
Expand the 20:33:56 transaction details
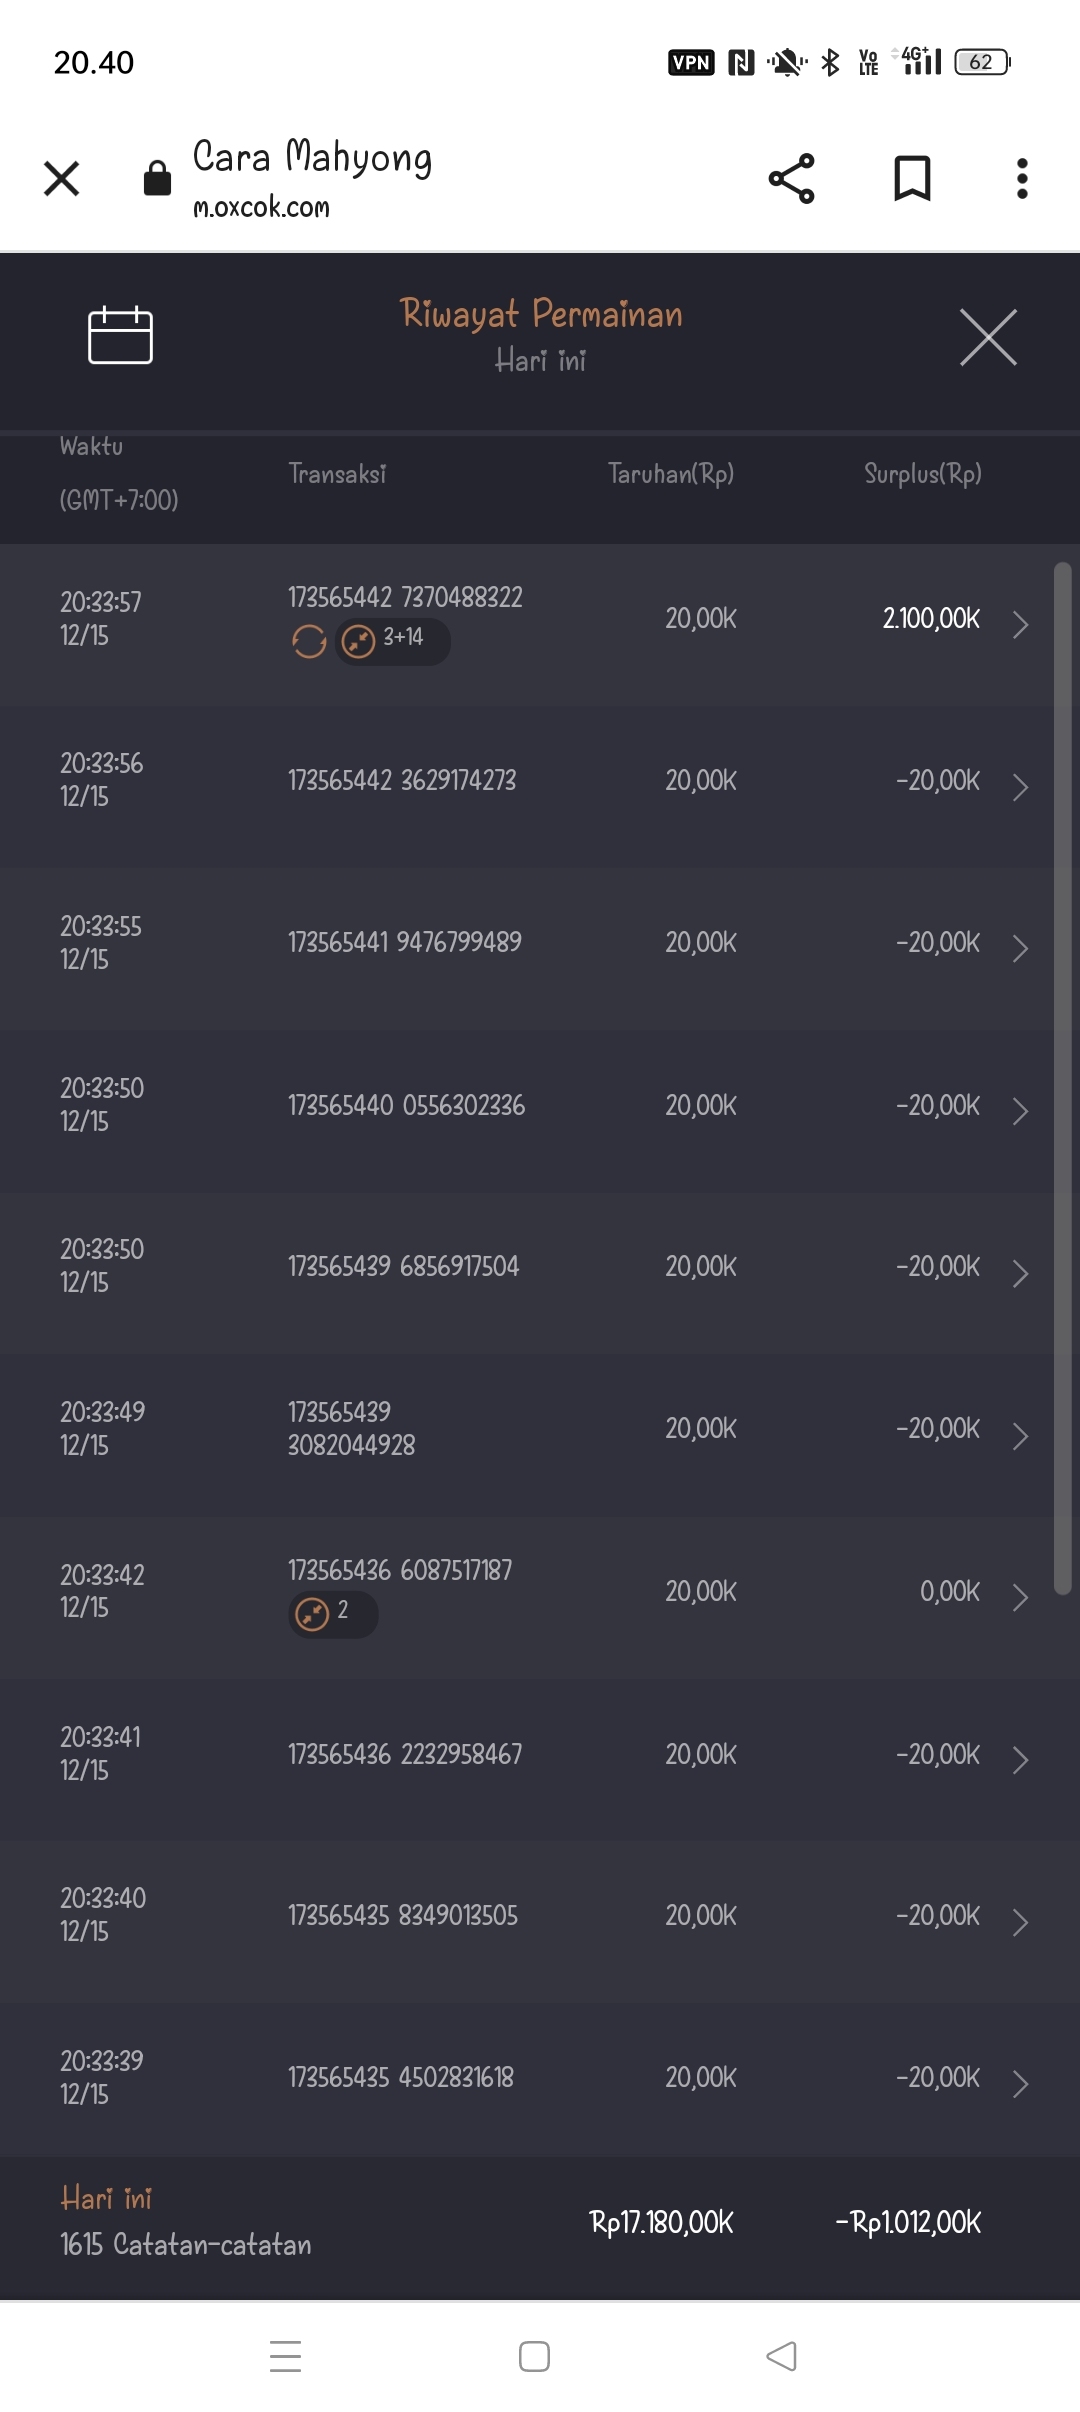point(1020,787)
